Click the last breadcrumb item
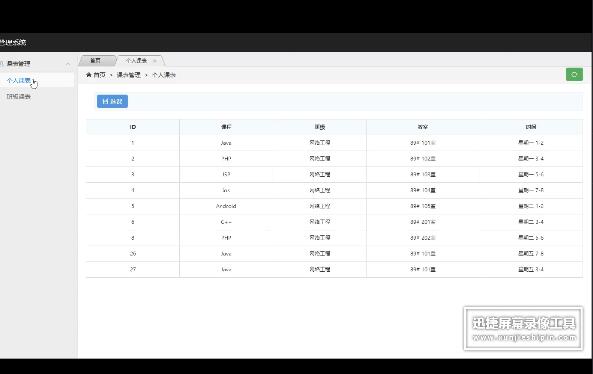 pos(164,75)
